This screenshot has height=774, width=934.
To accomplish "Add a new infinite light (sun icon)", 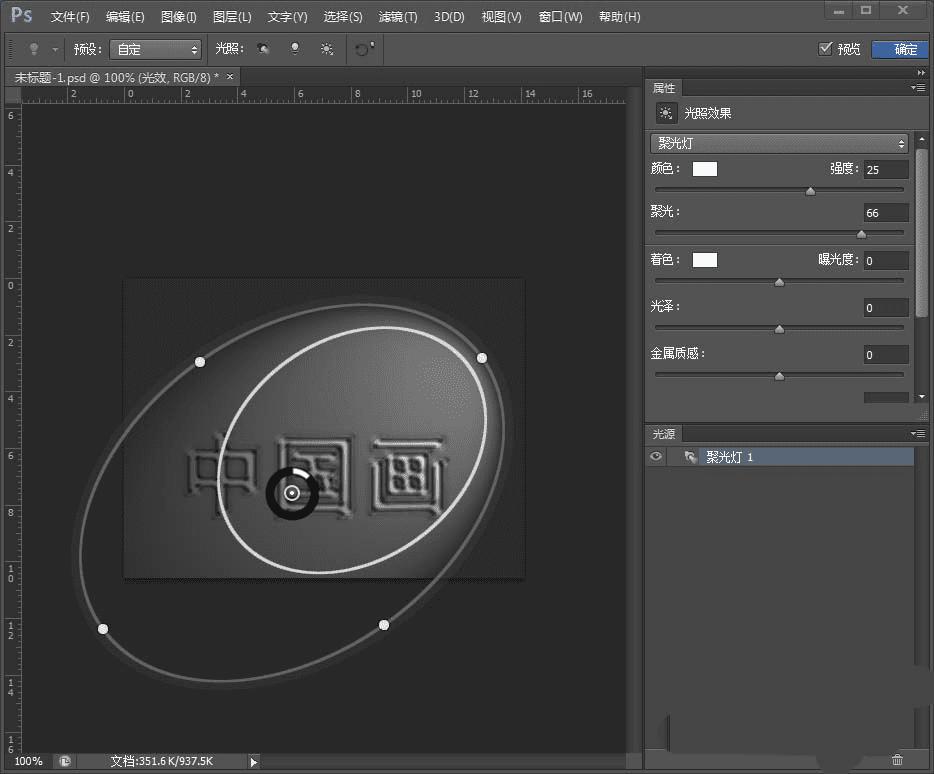I will (x=327, y=49).
